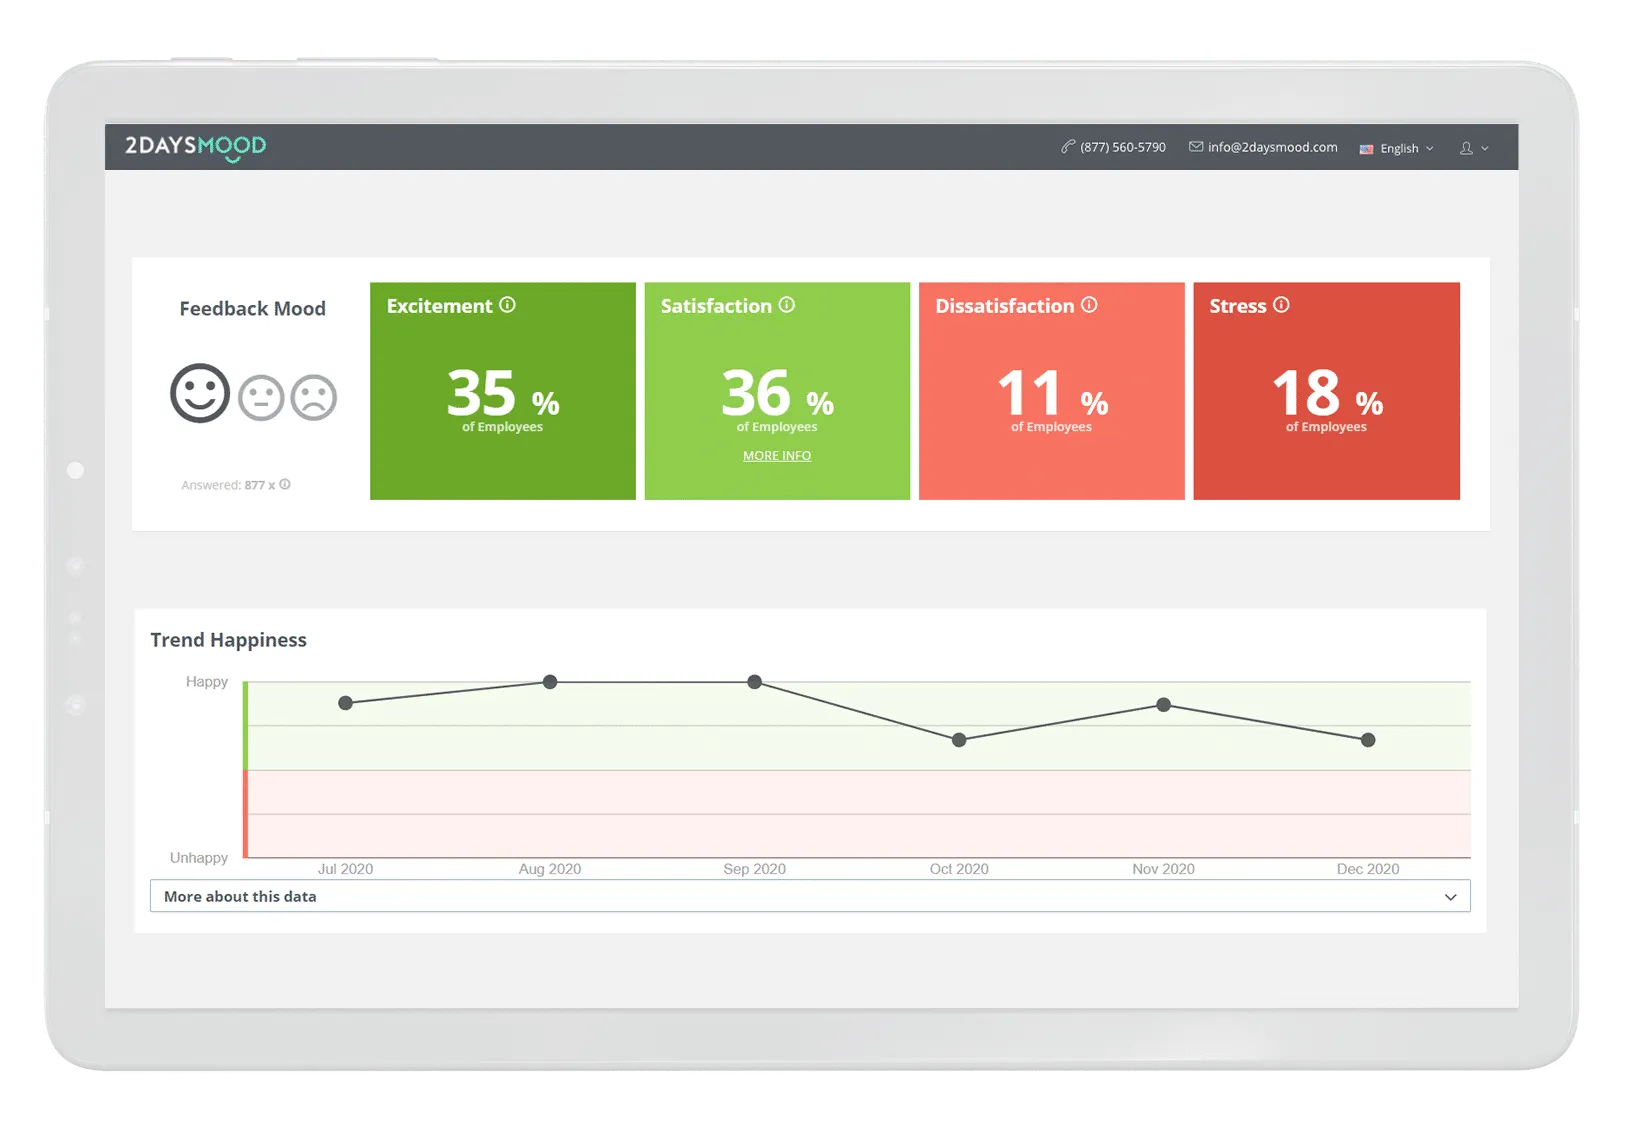Select the neutral face mood

click(261, 397)
